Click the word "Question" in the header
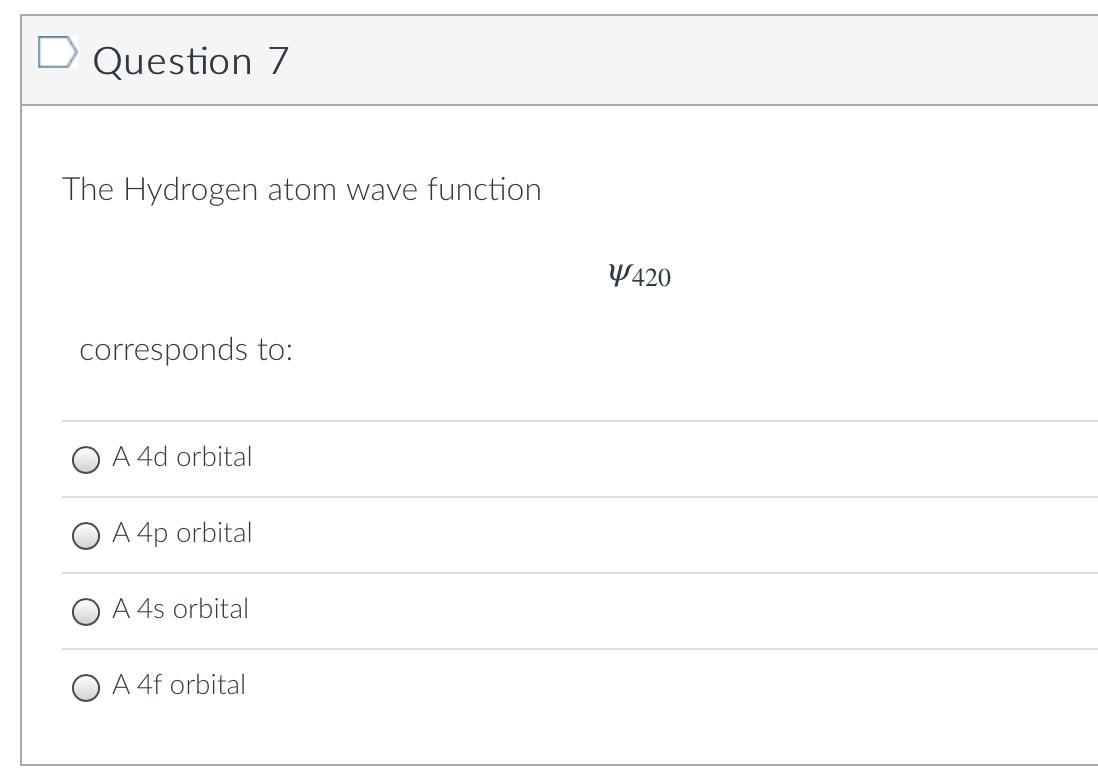This screenshot has height=768, width=1098. click(172, 61)
